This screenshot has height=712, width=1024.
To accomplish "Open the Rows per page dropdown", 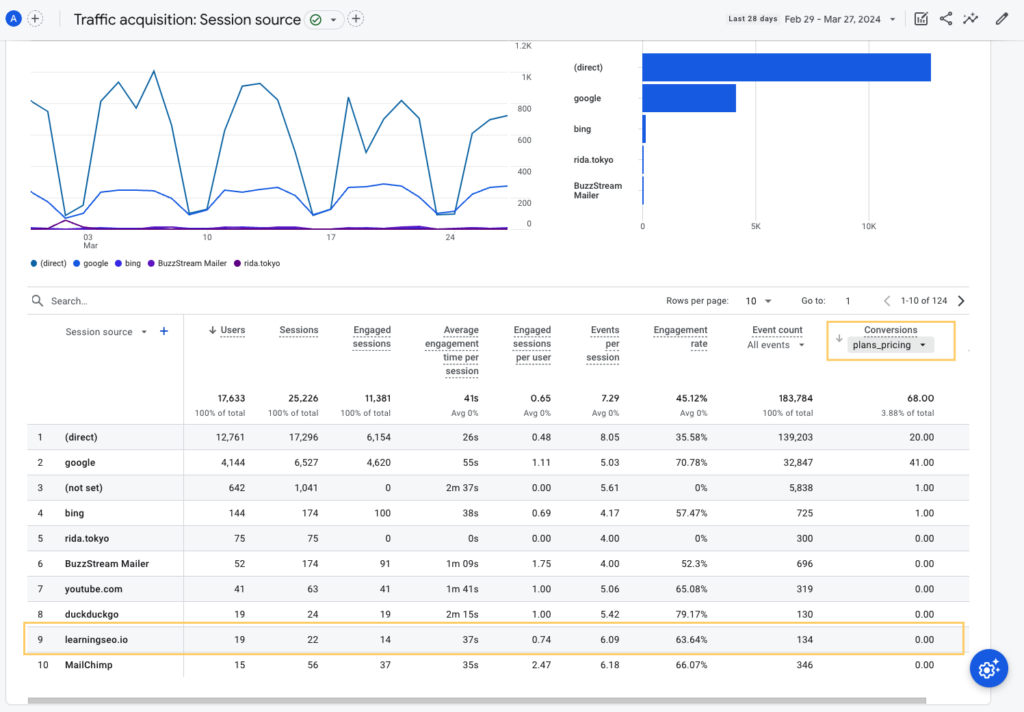I will 759,300.
